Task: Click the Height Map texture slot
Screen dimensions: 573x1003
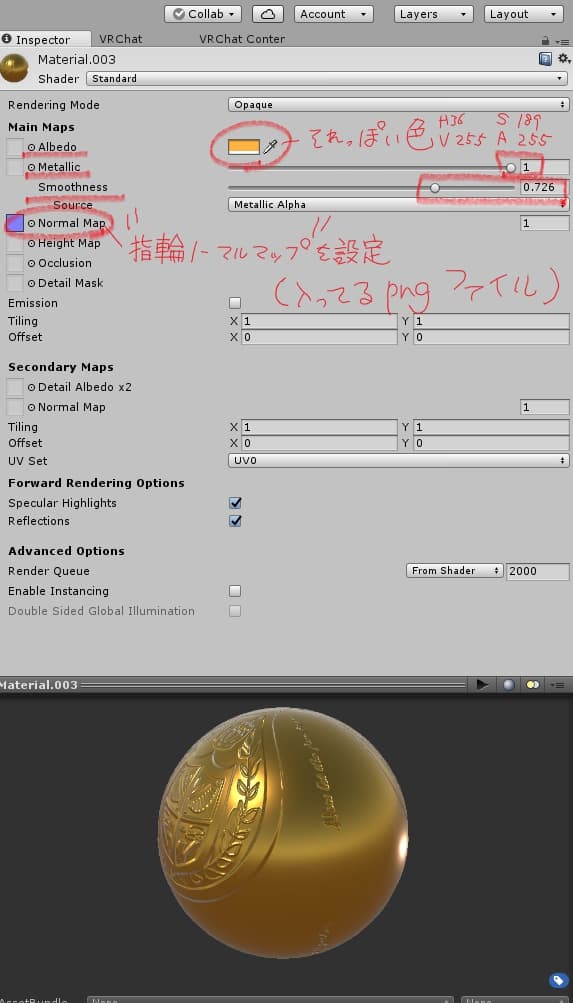Action: (15, 243)
